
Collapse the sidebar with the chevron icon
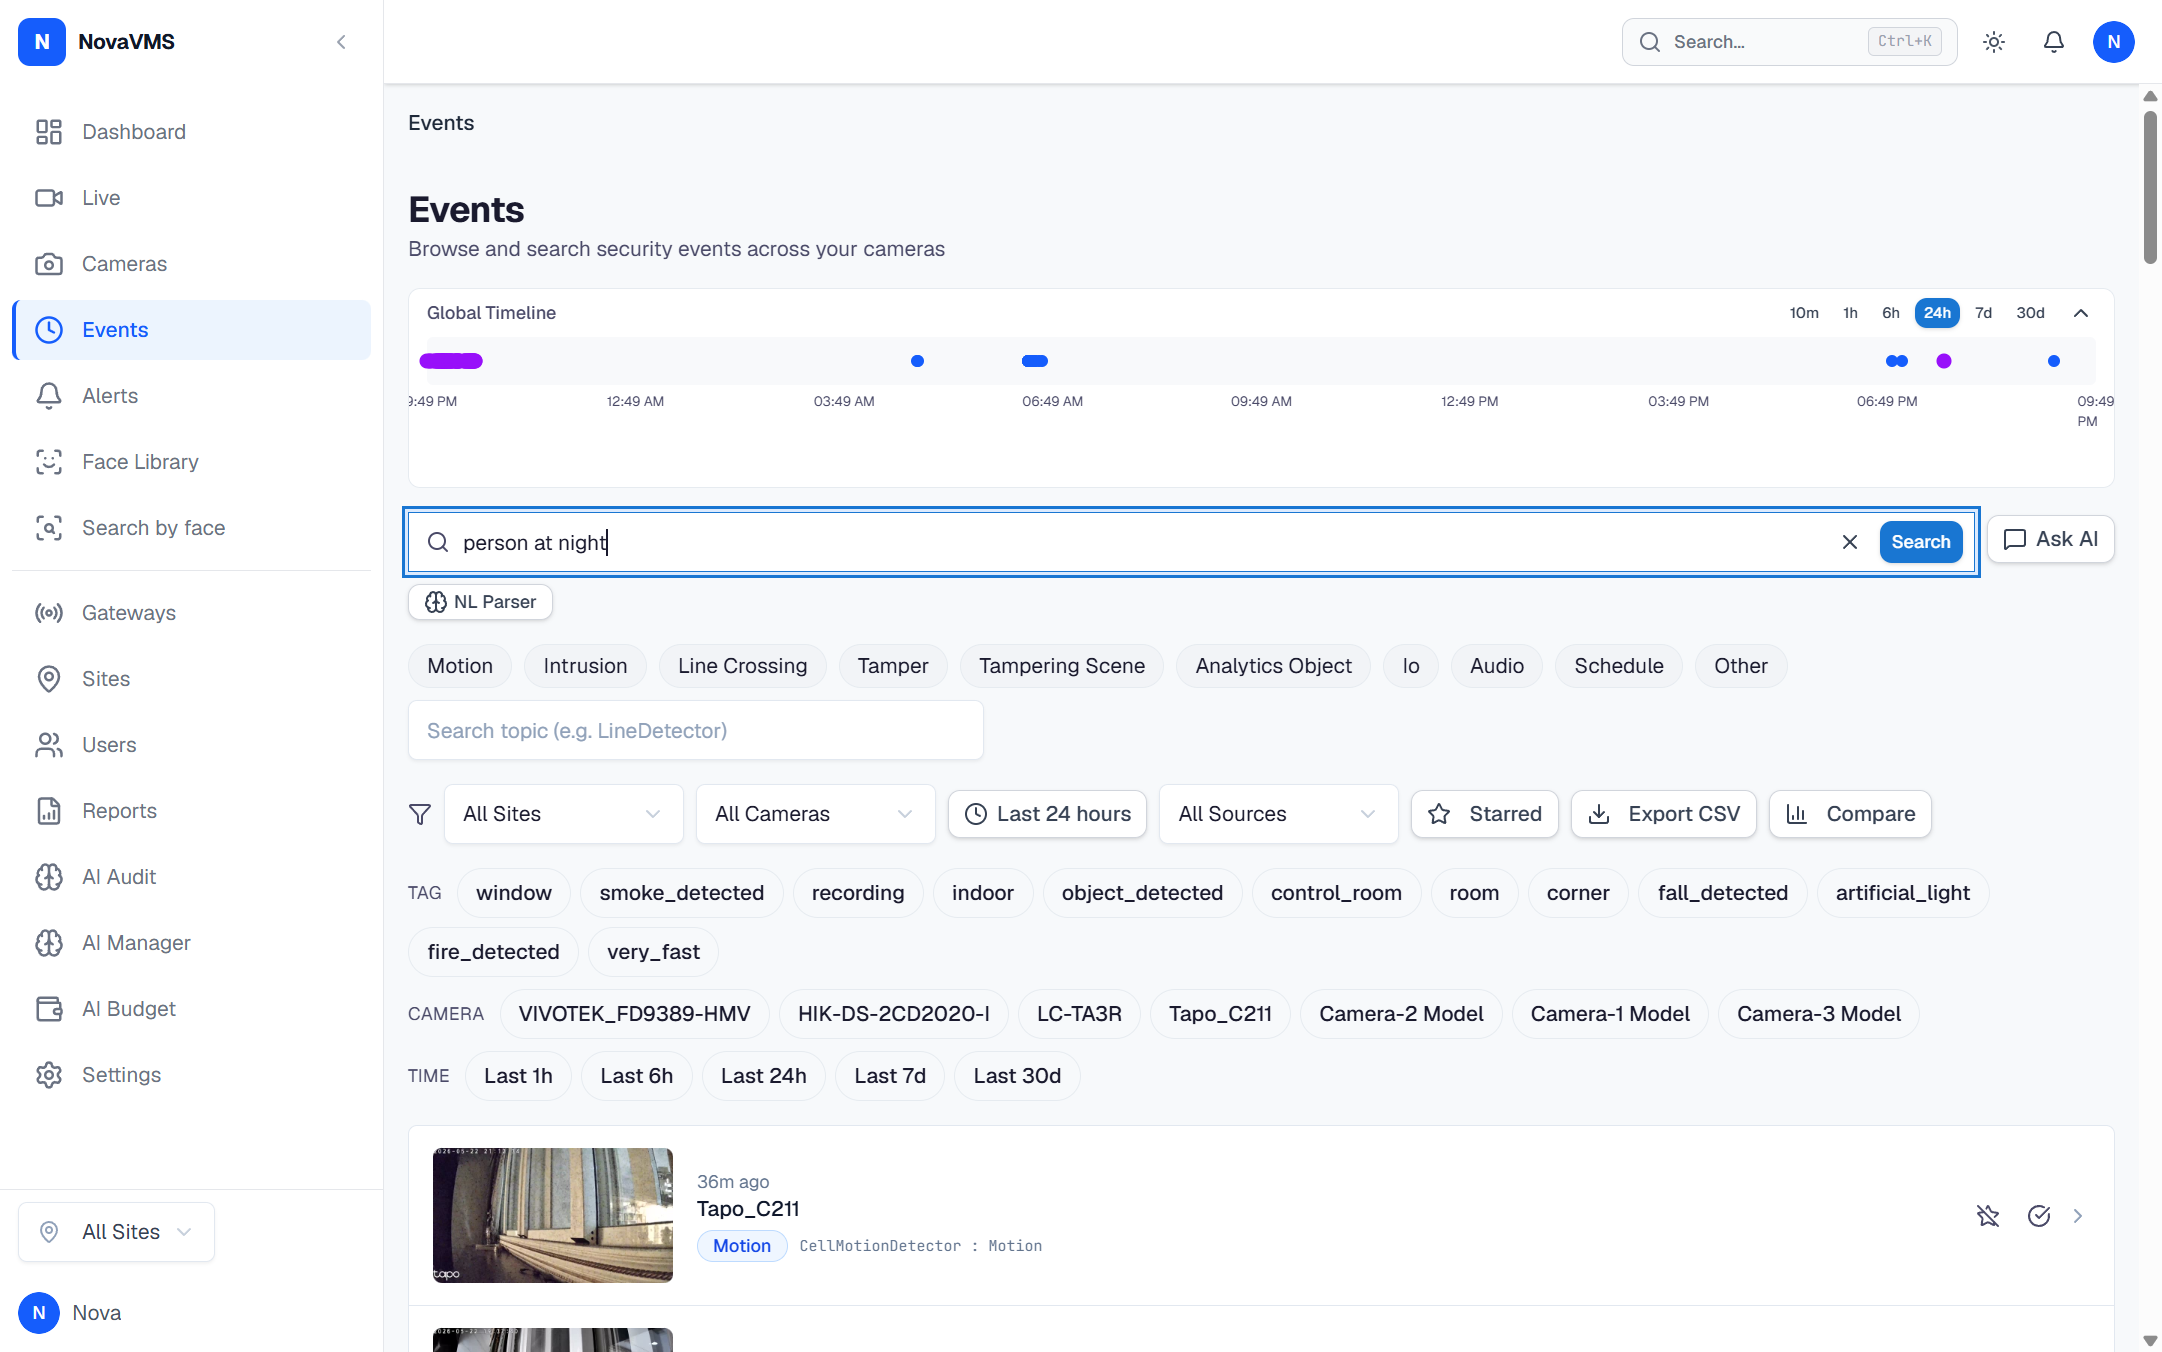pos(341,42)
